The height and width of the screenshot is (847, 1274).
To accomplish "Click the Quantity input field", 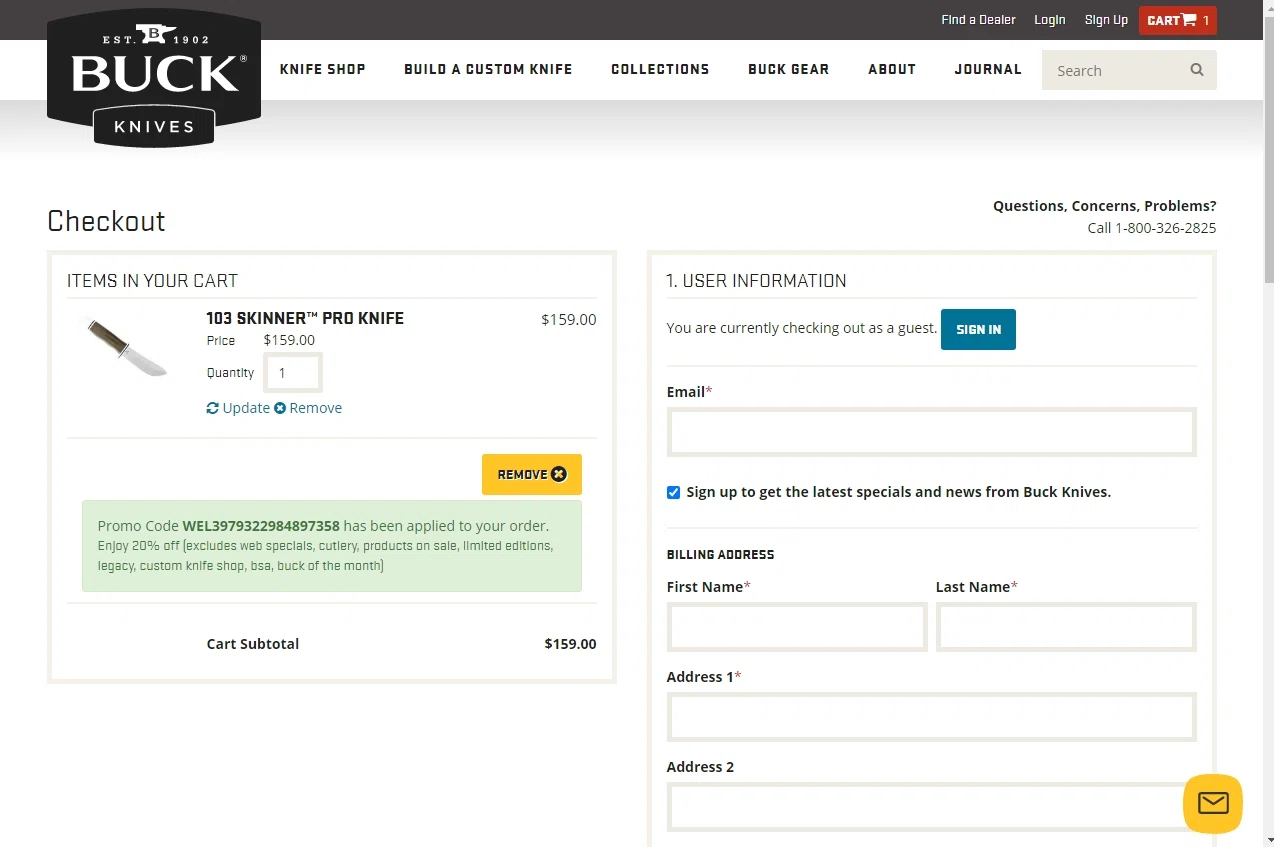I will [293, 373].
